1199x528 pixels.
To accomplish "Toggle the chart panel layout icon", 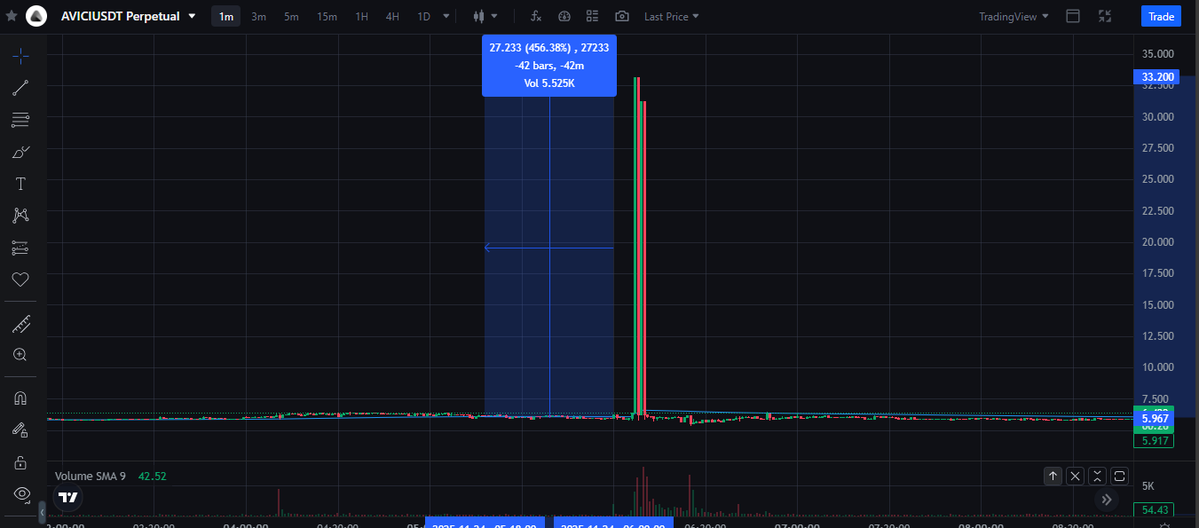I will point(1073,16).
